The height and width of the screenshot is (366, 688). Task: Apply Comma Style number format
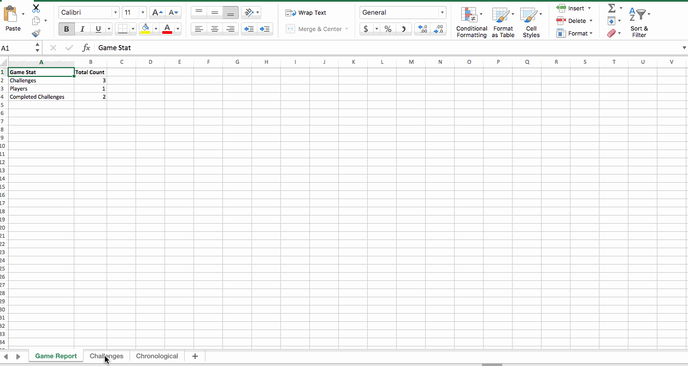[x=404, y=29]
